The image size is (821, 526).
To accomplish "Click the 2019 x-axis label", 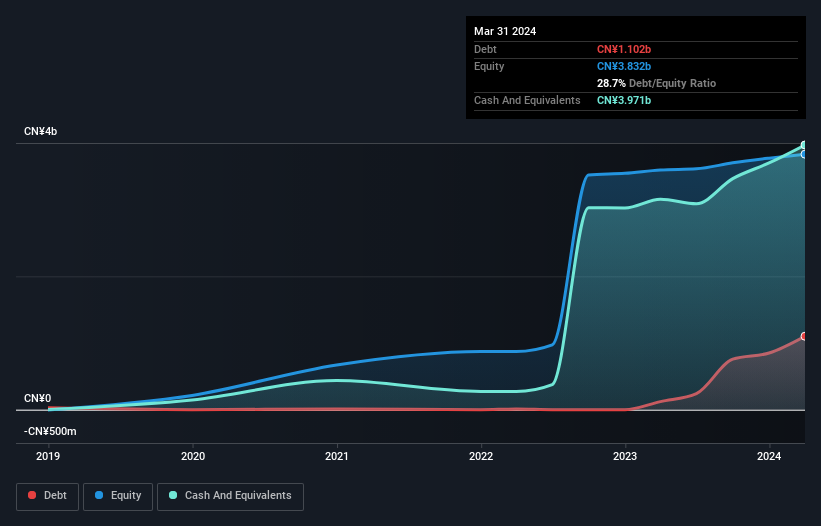I will coord(48,456).
